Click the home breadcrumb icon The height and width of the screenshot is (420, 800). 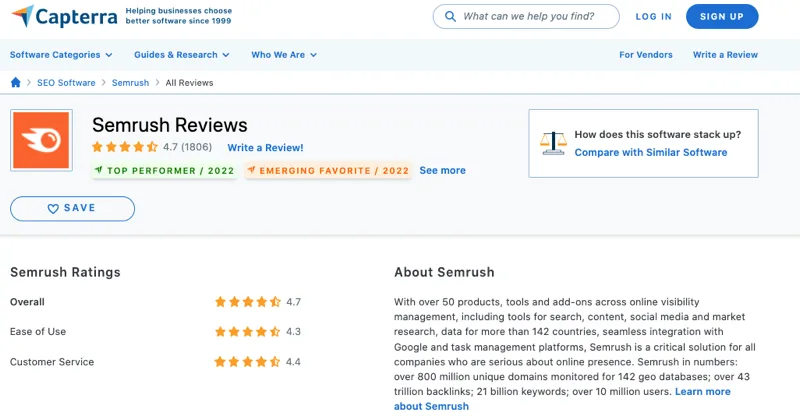16,83
